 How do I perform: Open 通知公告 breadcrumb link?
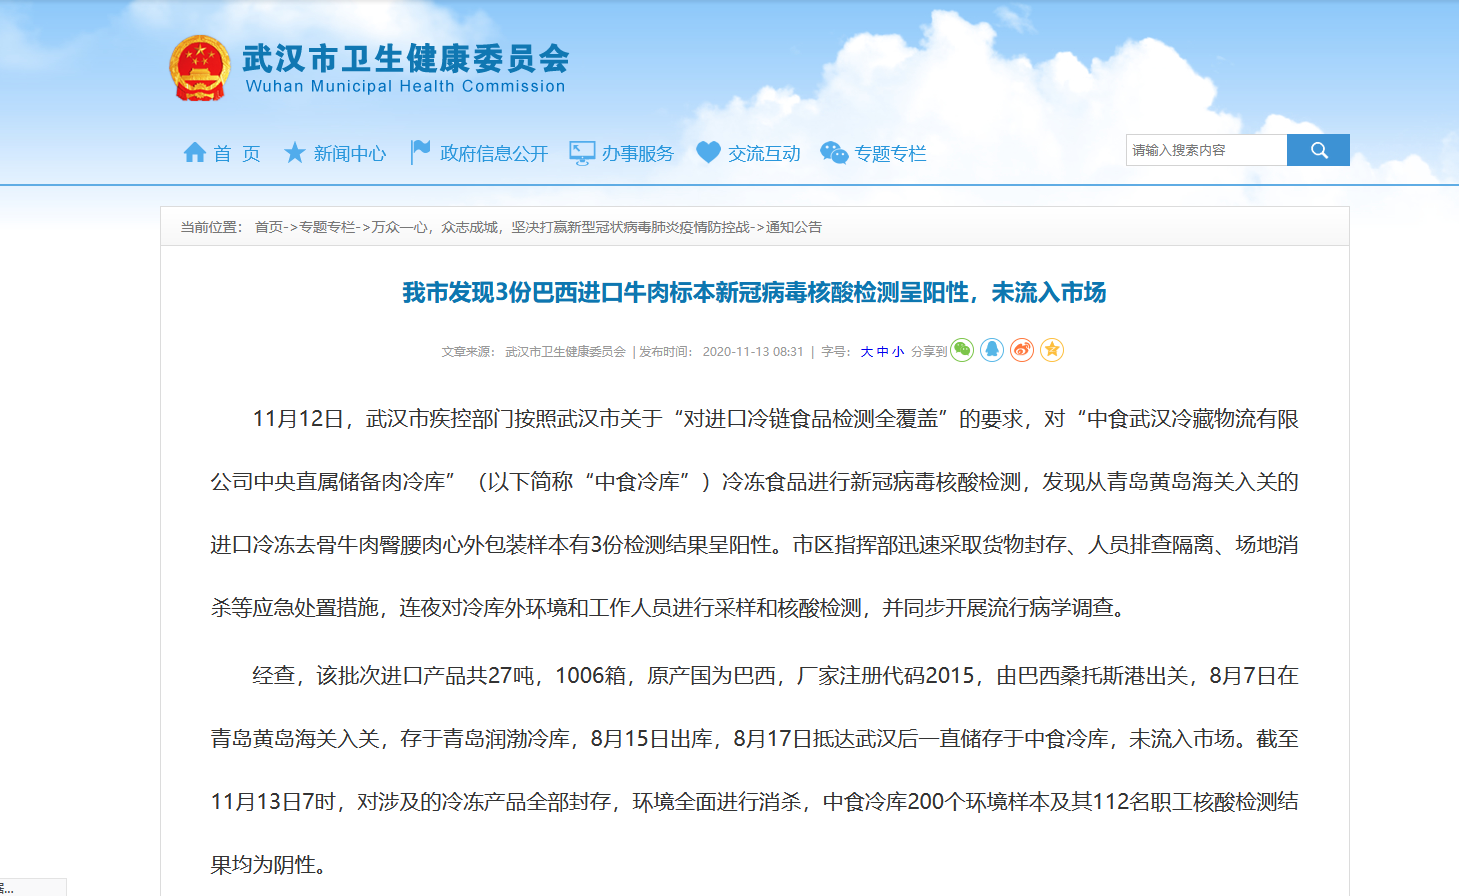point(794,228)
